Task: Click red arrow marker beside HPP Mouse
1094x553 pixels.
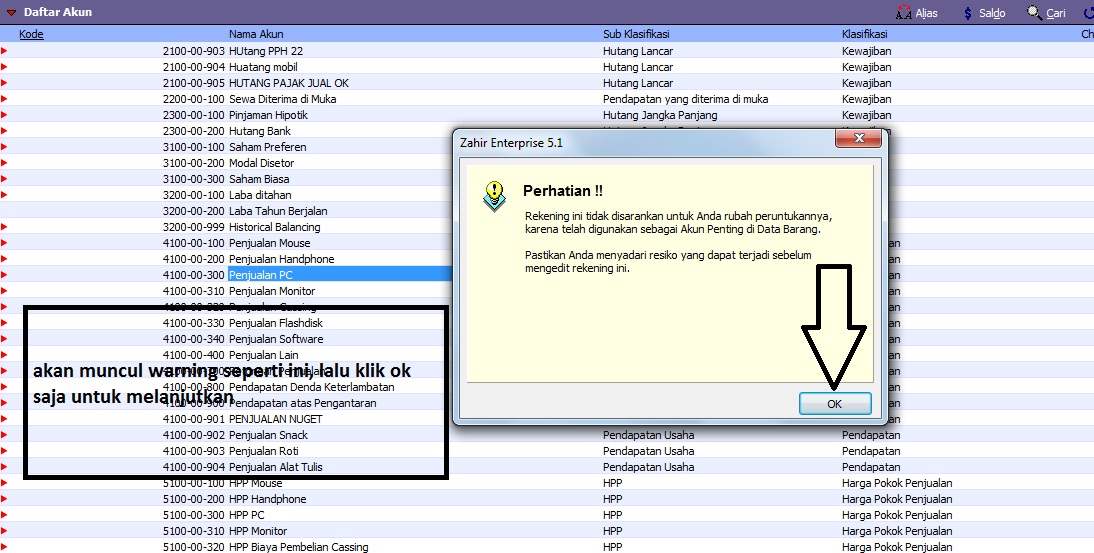Action: pos(4,483)
